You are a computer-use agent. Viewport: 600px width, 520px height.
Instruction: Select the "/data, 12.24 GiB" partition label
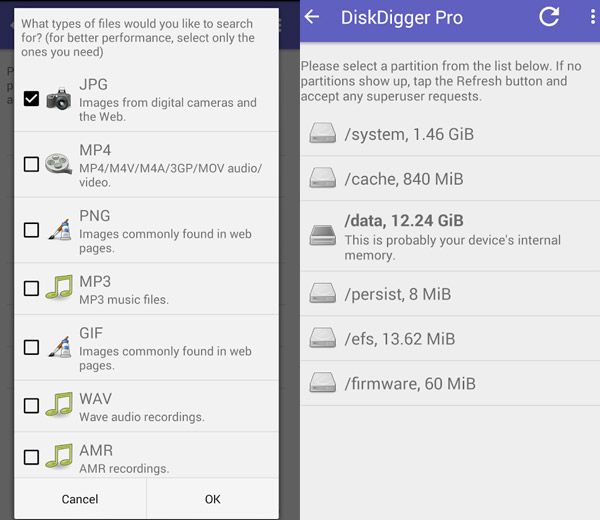coord(407,221)
